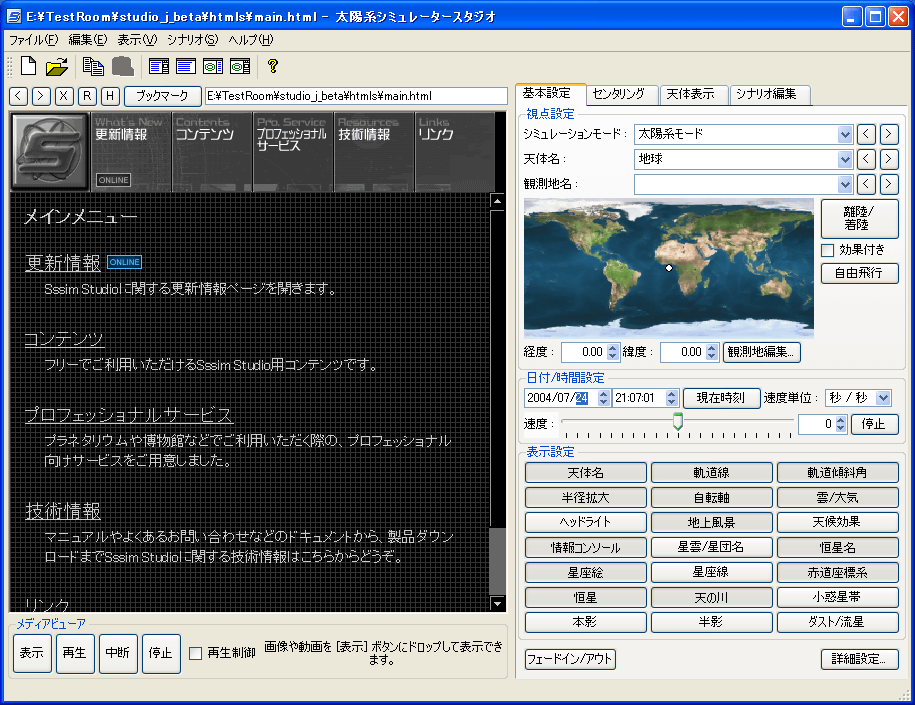This screenshot has height=705, width=915.
Task: Stop loading with the X button
Action: pyautogui.click(x=64, y=96)
